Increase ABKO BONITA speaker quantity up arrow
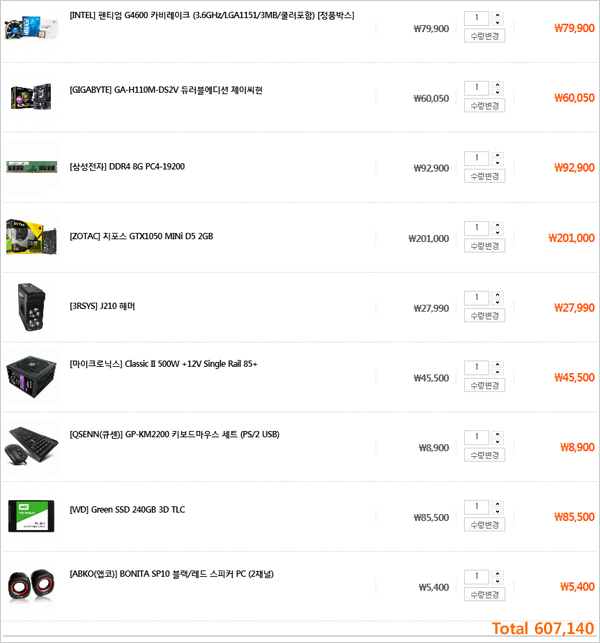600x643 pixels. [497, 574]
